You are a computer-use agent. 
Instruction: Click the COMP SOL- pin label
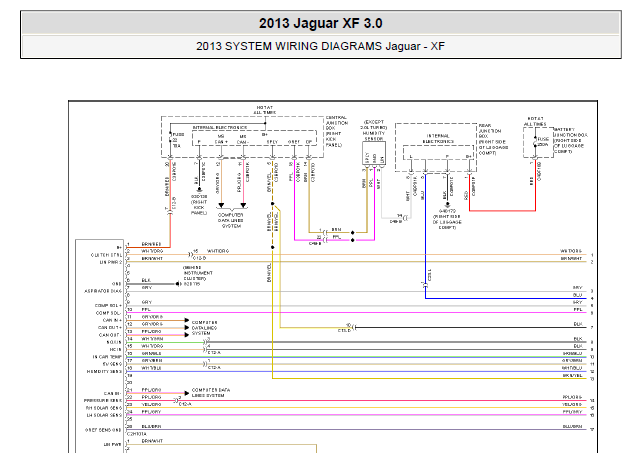pos(109,313)
